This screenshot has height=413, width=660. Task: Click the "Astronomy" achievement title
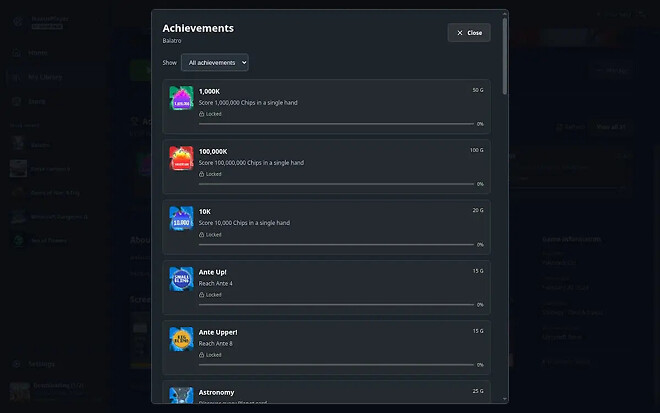click(x=216, y=392)
